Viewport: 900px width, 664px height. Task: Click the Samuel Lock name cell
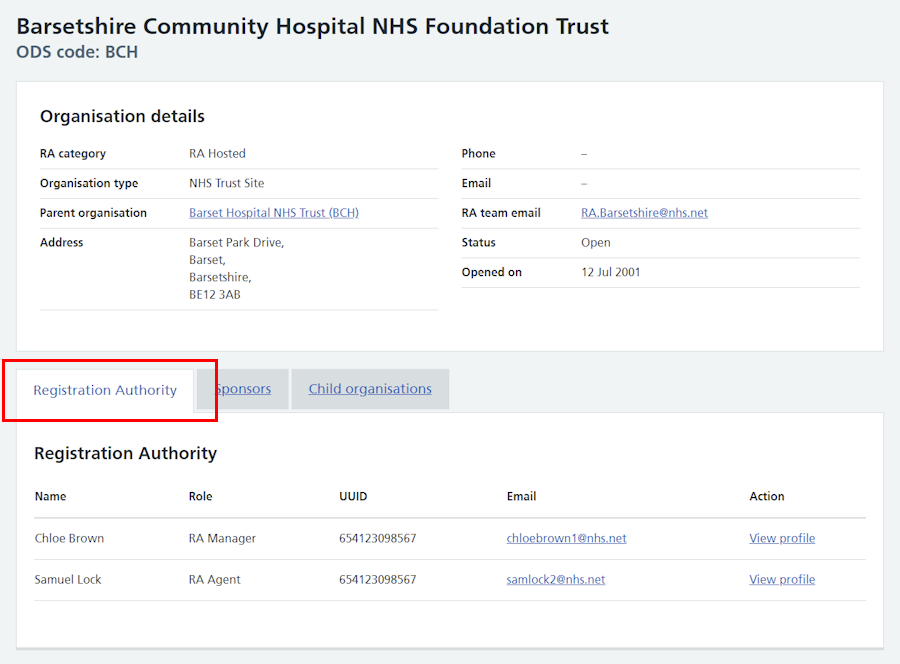click(68, 580)
